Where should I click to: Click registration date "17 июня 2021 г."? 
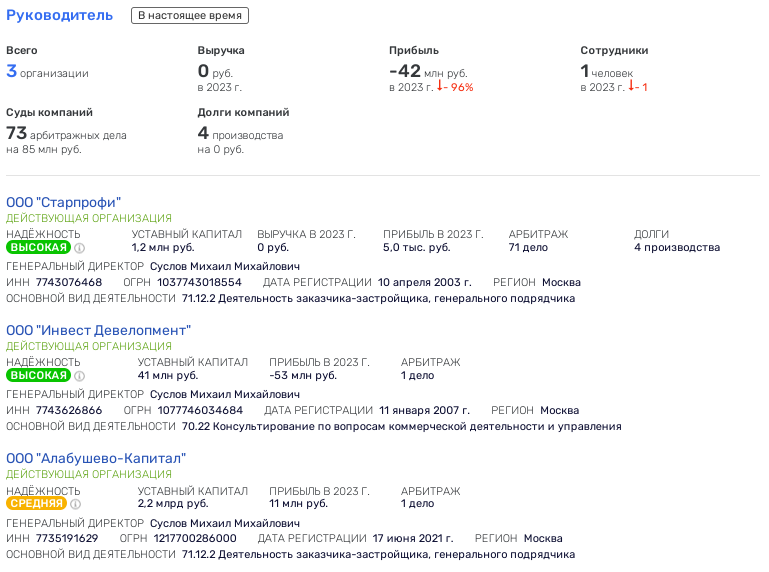413,539
